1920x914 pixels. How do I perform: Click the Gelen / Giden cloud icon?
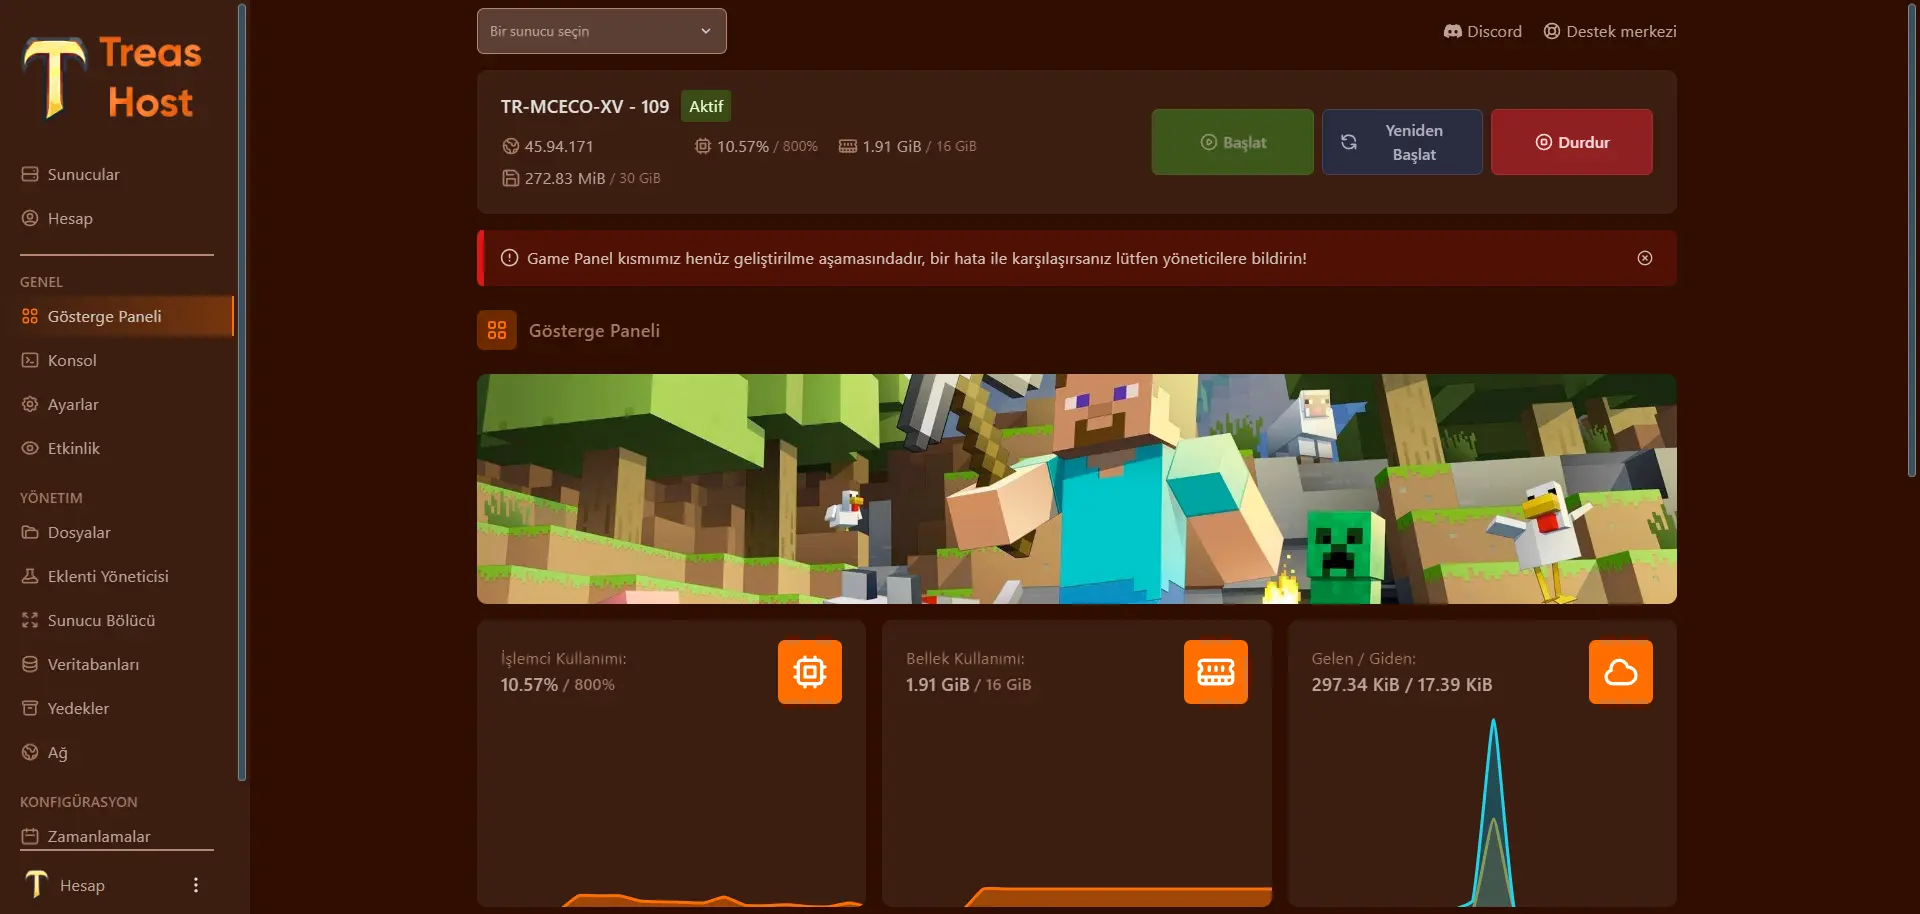[x=1621, y=672]
